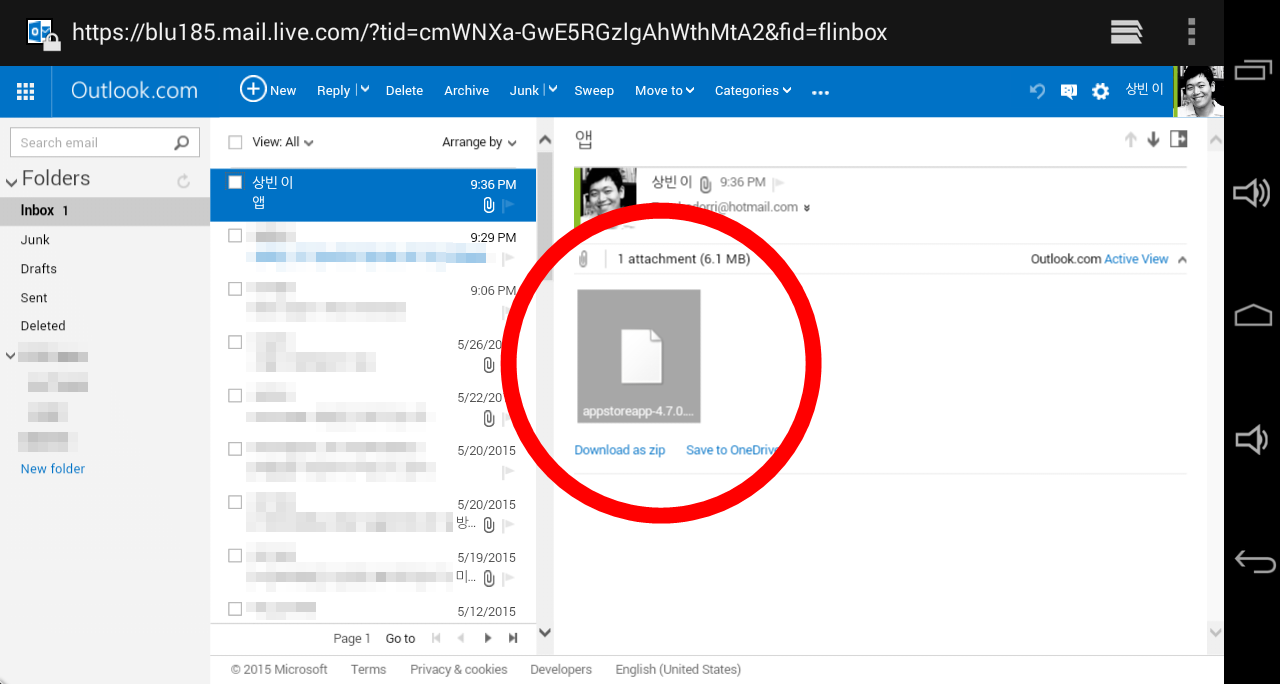Viewport: 1280px width, 684px height.
Task: Click Active View link
Action: click(x=1136, y=259)
